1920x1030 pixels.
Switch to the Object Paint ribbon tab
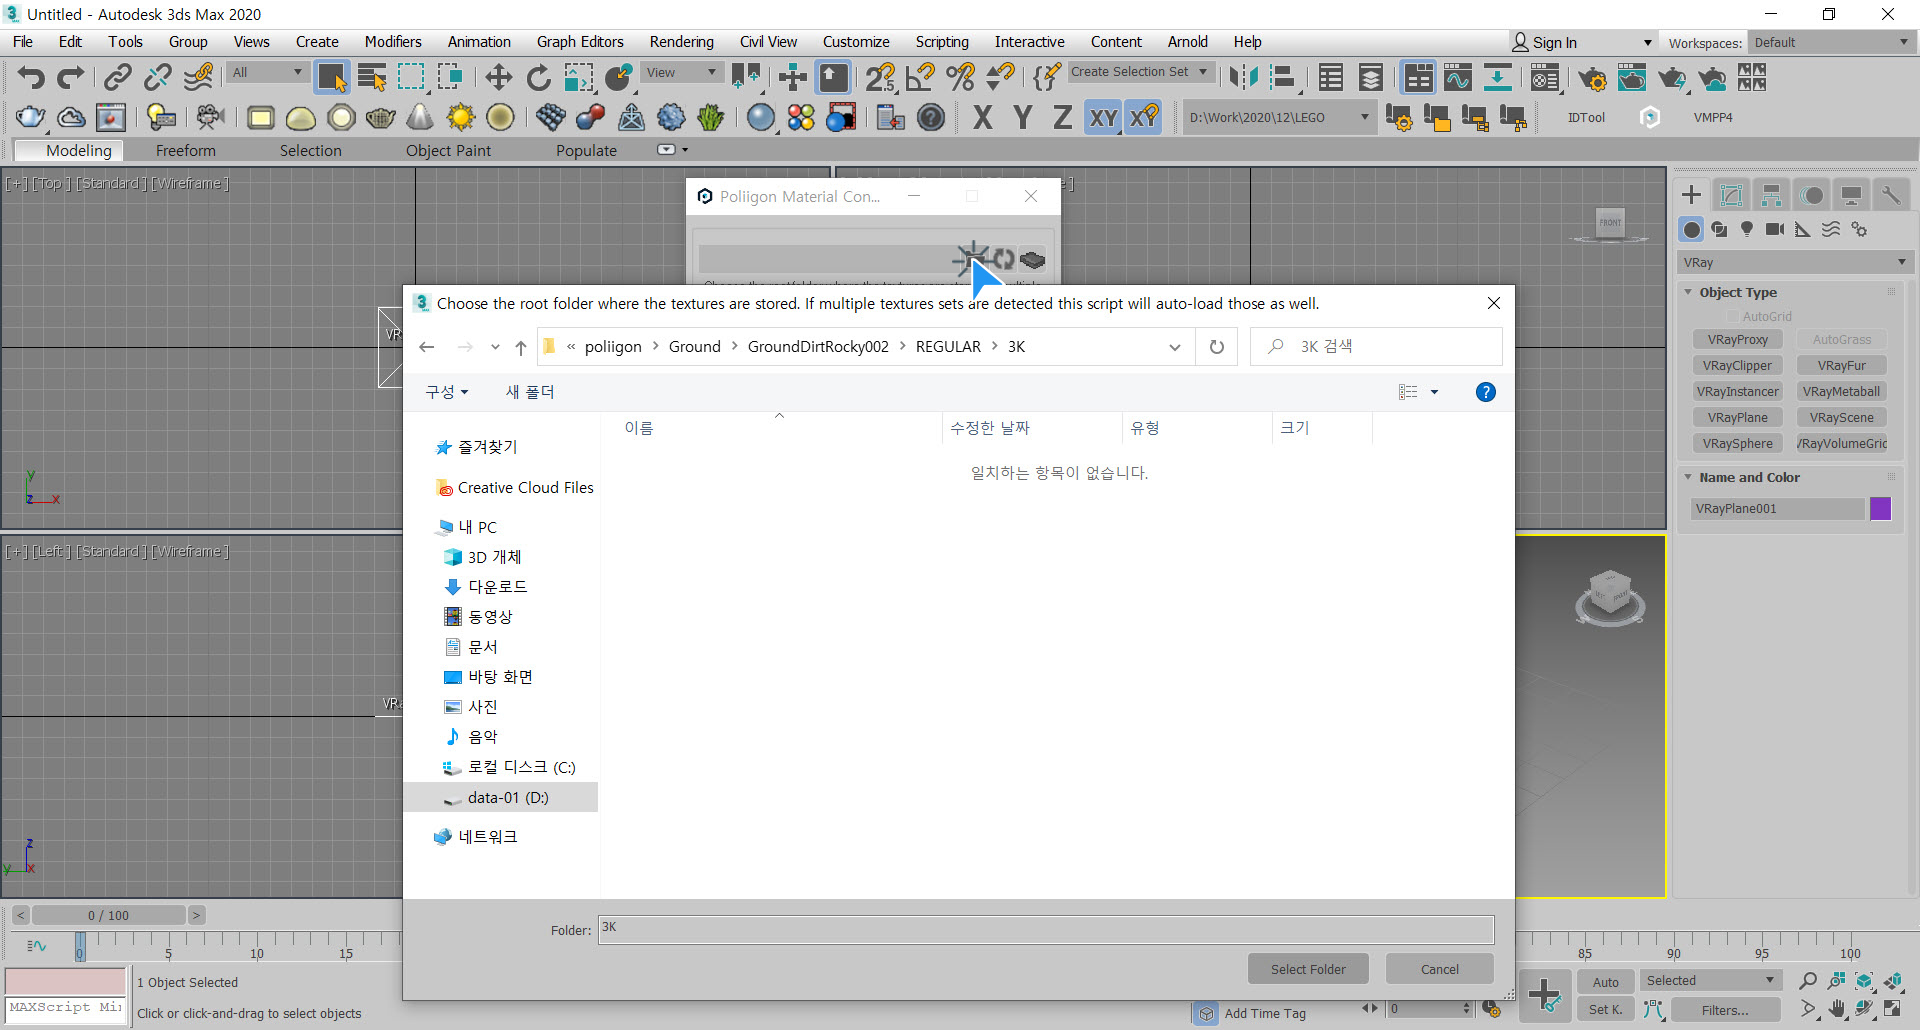click(448, 151)
